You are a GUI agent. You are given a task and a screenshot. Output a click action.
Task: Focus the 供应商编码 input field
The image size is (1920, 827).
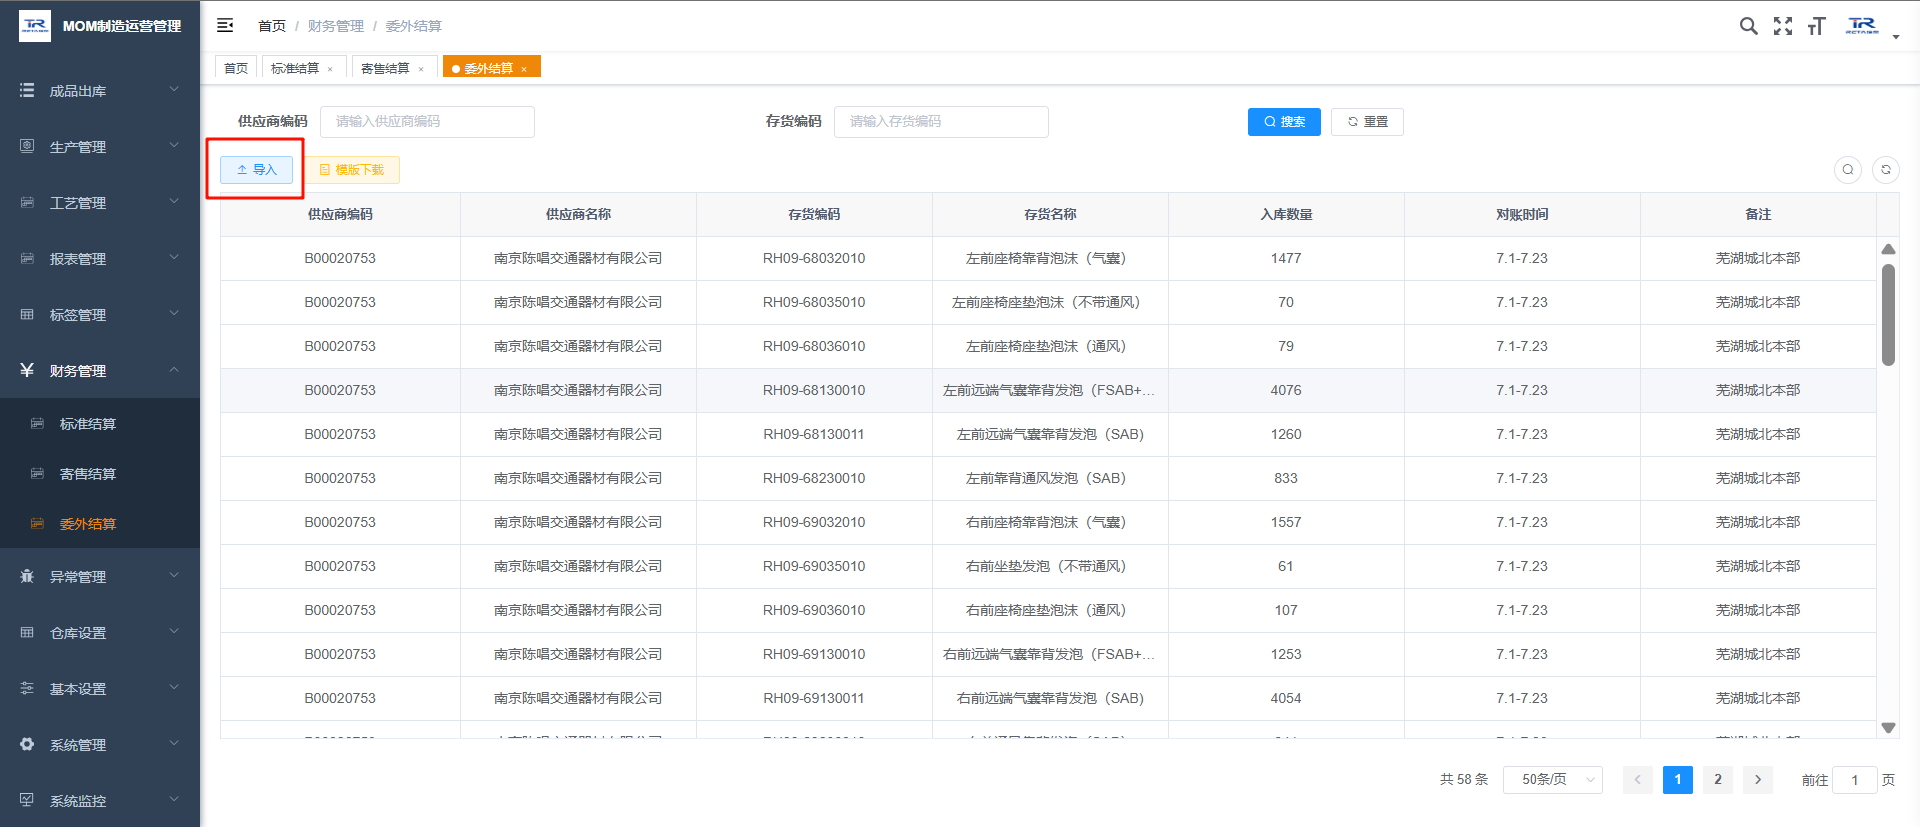click(427, 122)
